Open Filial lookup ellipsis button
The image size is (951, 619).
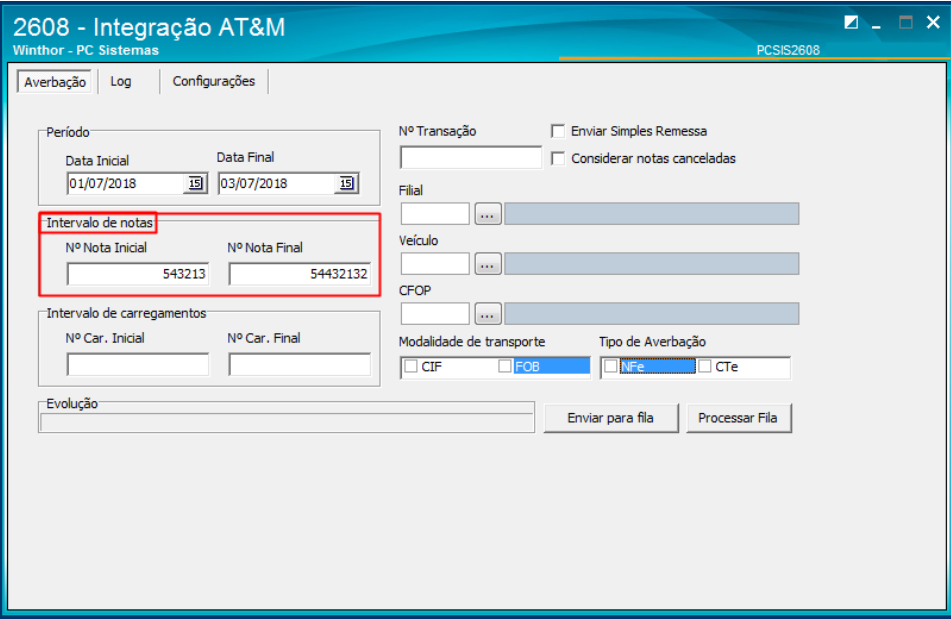coord(488,214)
